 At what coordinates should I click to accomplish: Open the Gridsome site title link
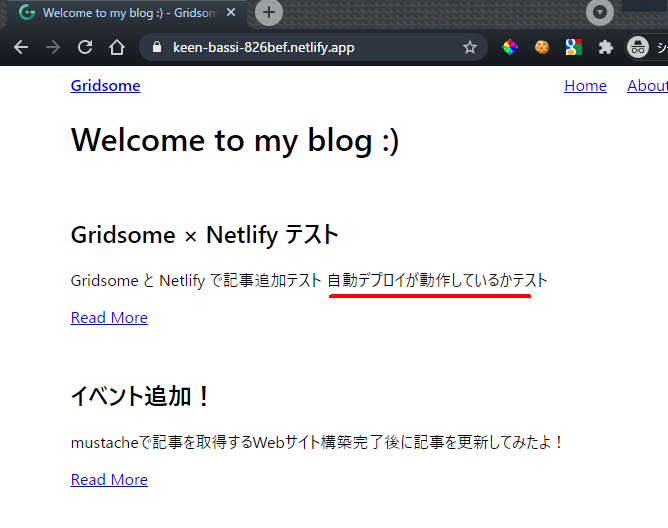pyautogui.click(x=106, y=86)
